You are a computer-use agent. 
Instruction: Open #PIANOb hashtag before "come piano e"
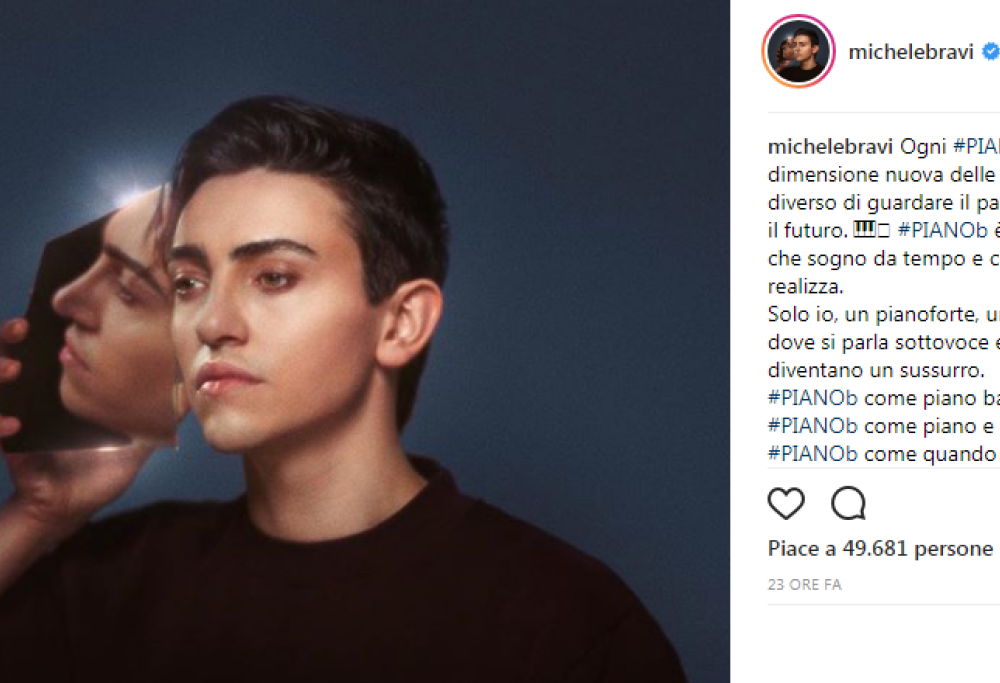point(813,425)
